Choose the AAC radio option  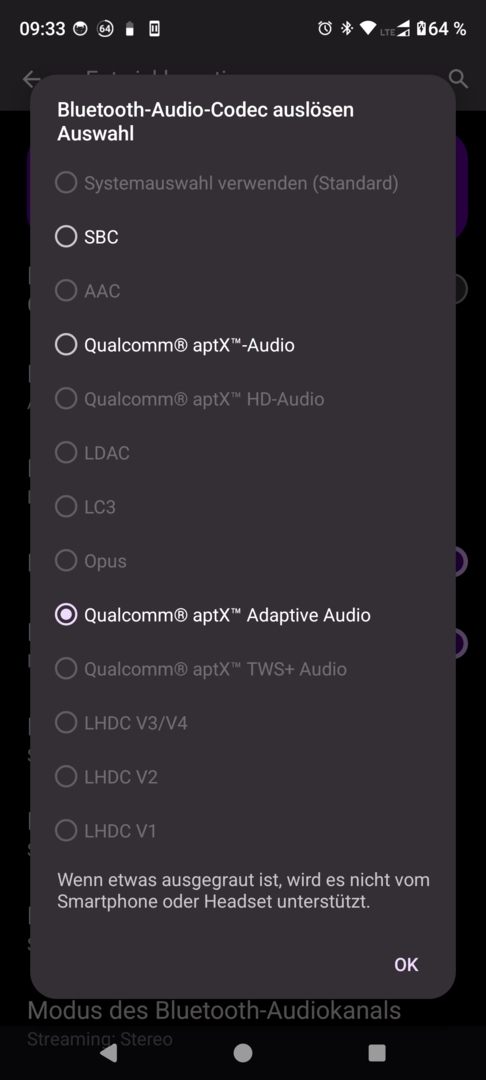243,291
